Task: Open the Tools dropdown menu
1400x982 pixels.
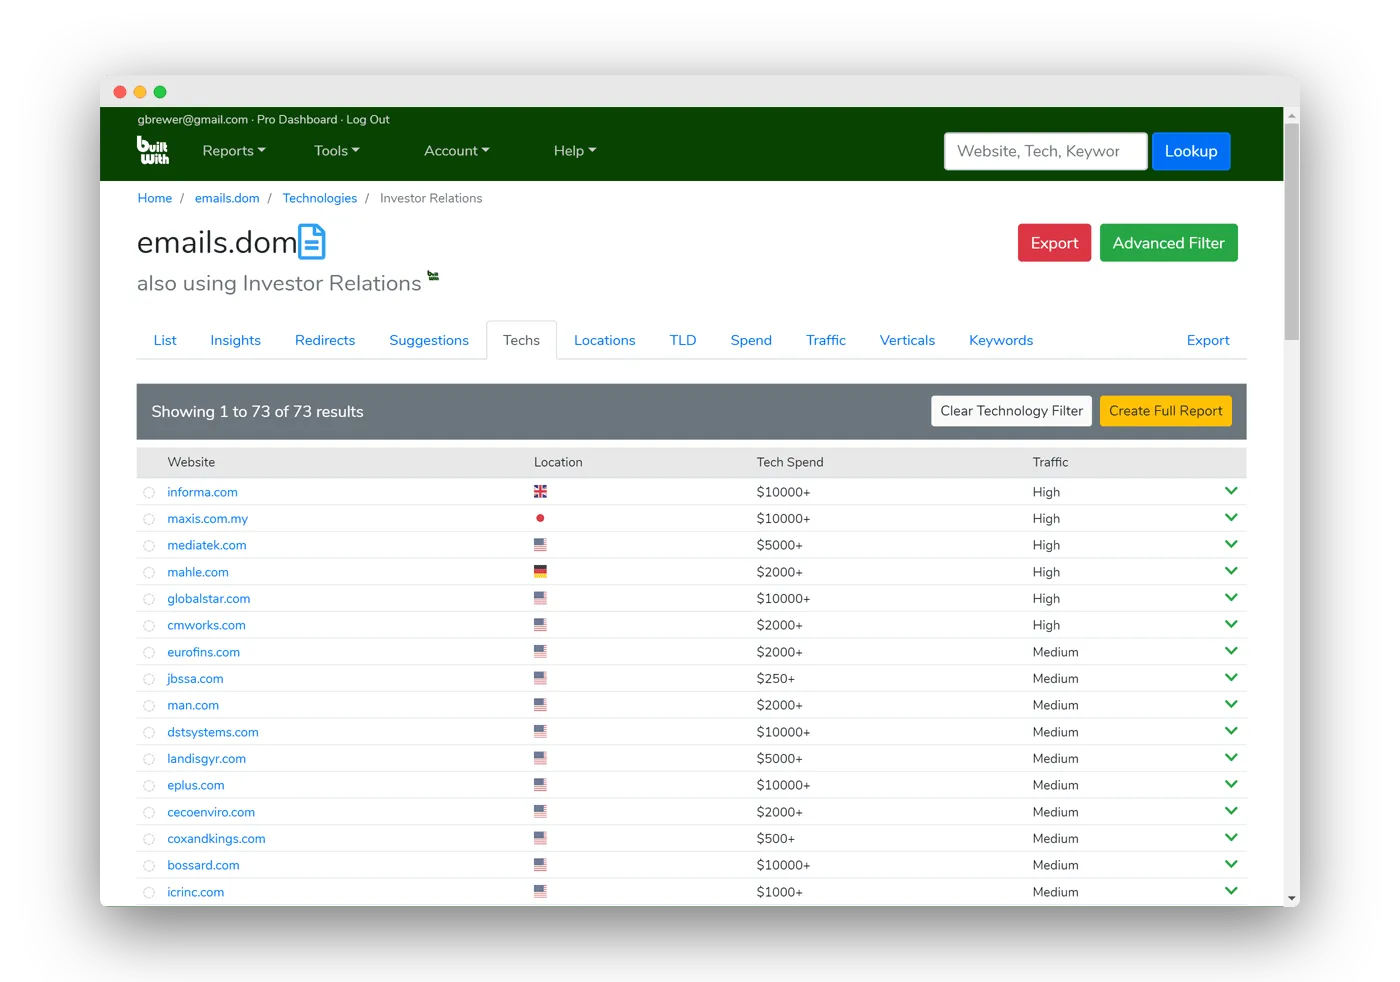Action: [336, 151]
